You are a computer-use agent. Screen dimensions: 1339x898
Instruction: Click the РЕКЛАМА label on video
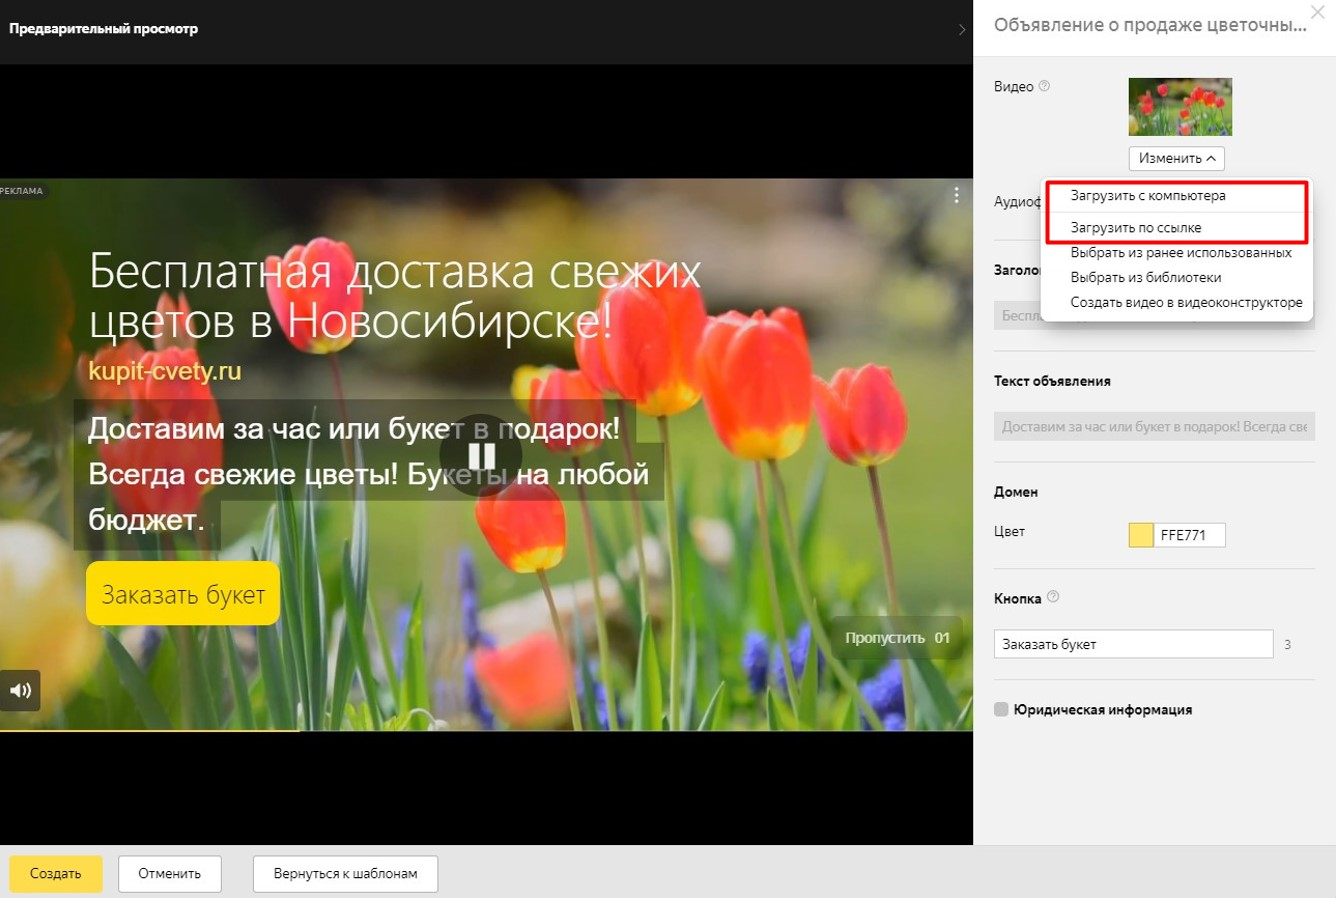[22, 191]
